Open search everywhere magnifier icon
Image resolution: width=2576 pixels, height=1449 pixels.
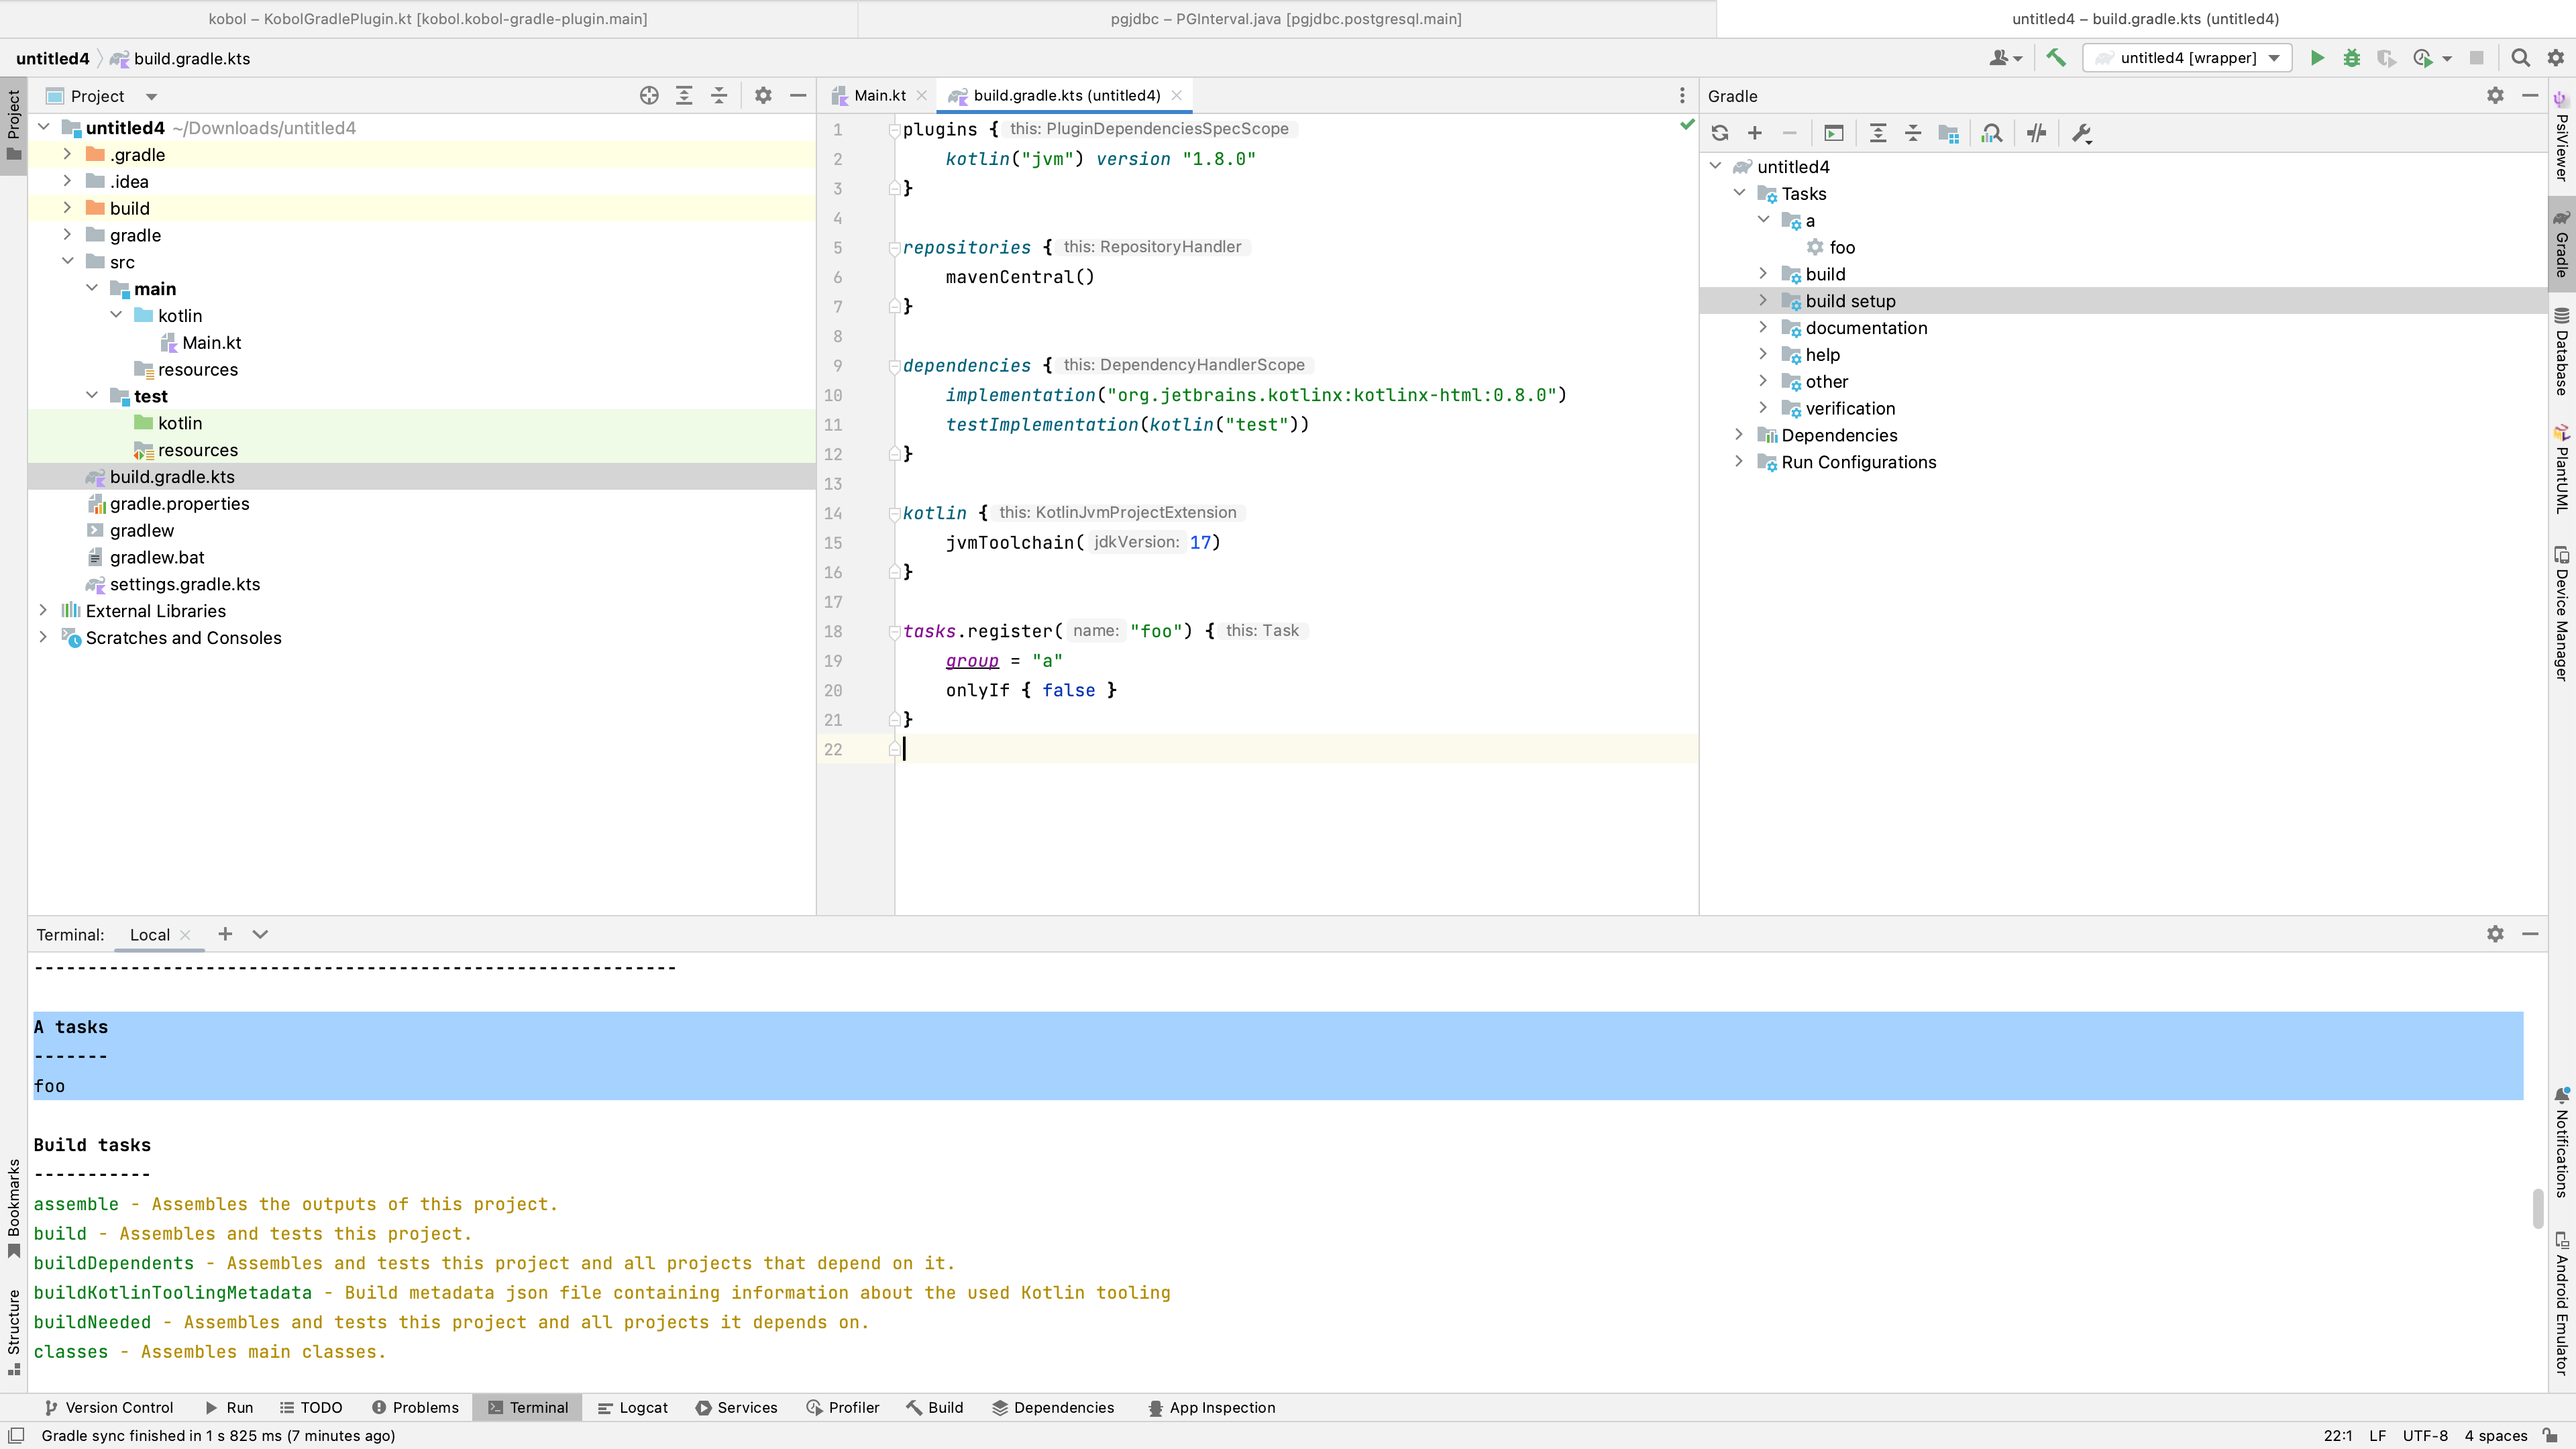pyautogui.click(x=2521, y=57)
